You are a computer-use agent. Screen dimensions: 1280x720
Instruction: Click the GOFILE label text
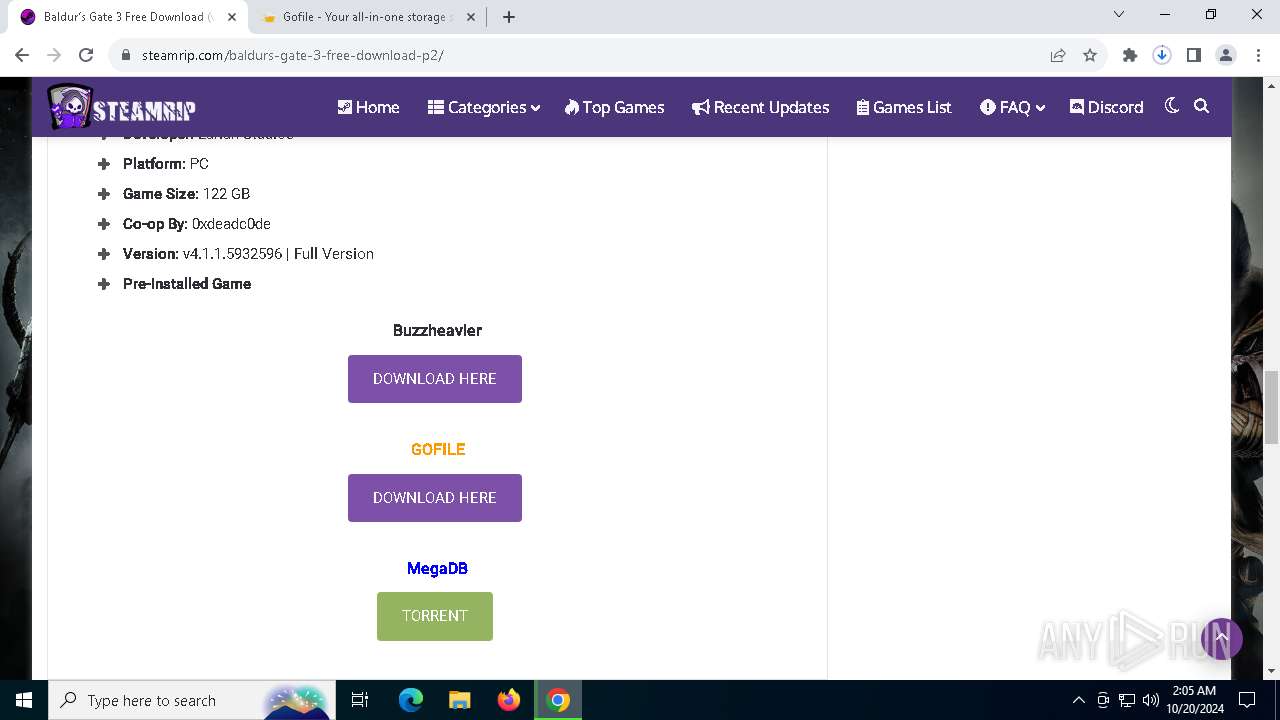(438, 449)
